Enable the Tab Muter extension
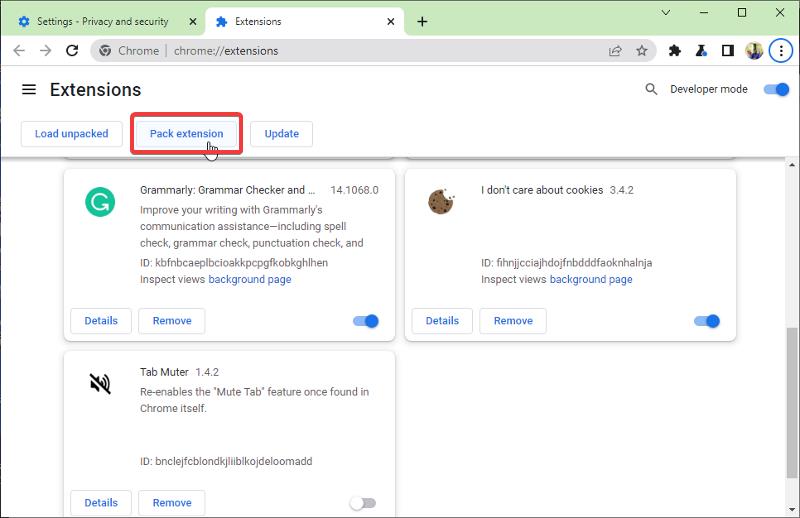Image resolution: width=800 pixels, height=518 pixels. pos(363,503)
